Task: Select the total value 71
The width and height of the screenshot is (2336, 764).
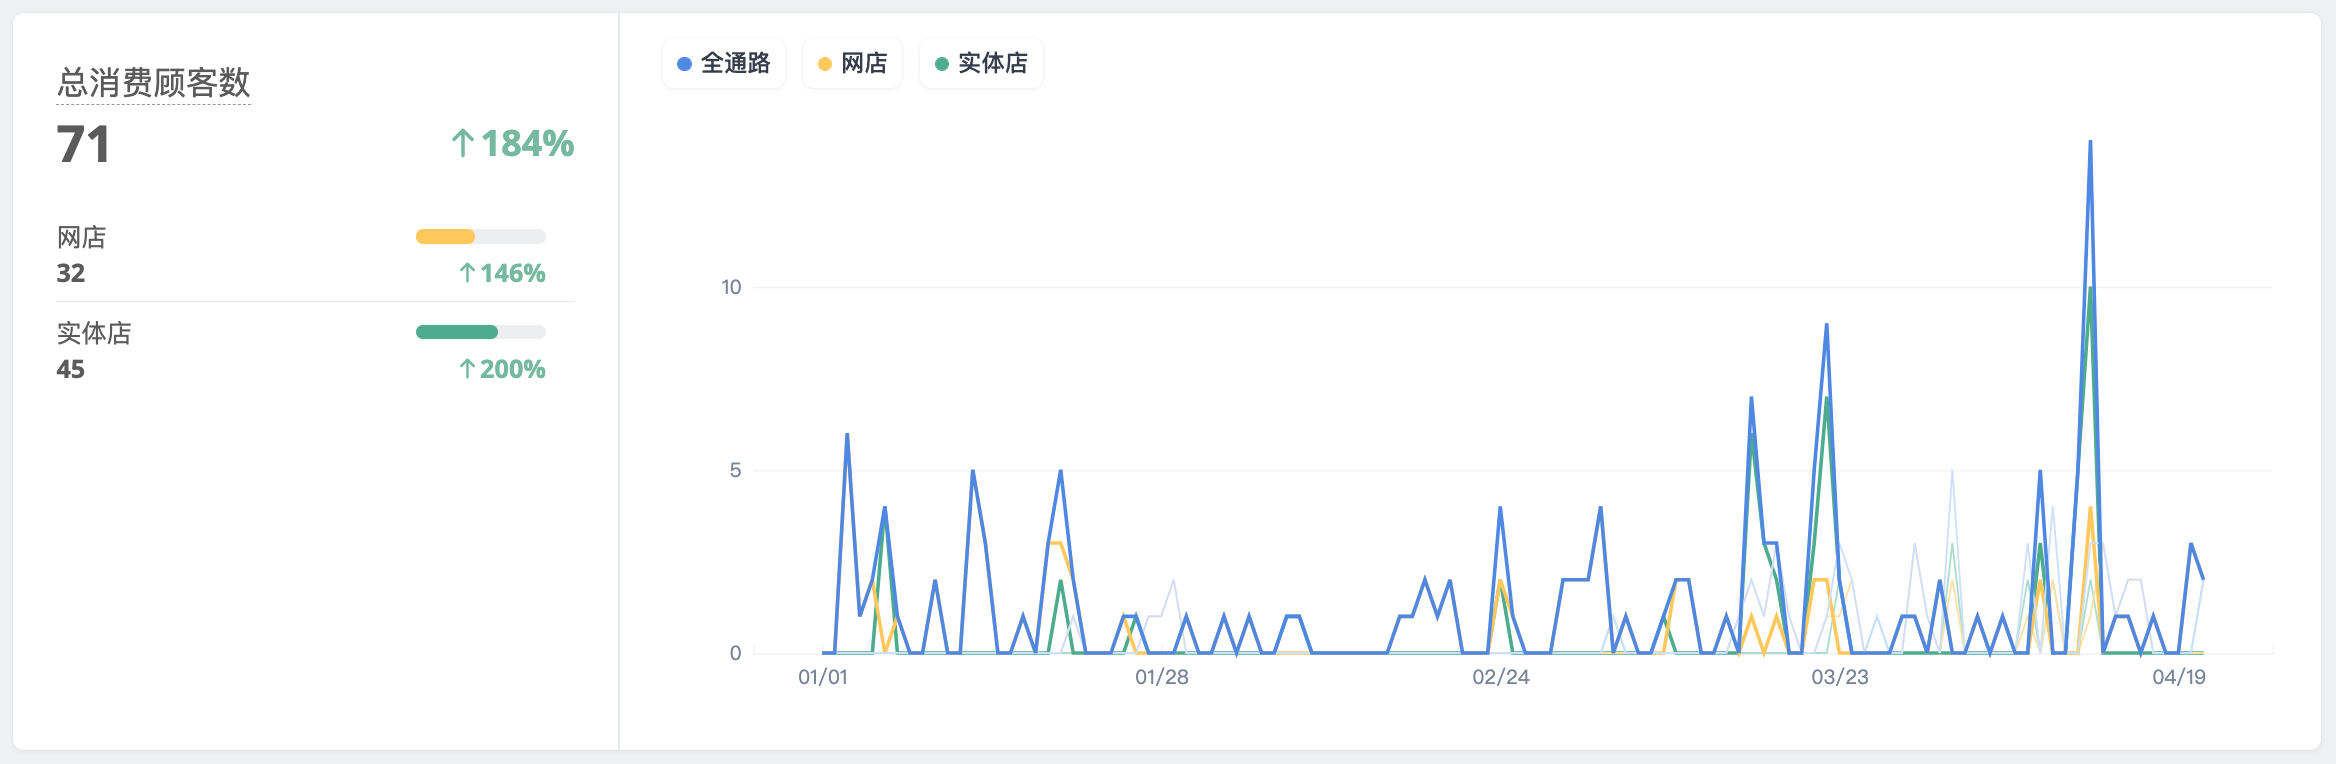Action: [x=83, y=145]
